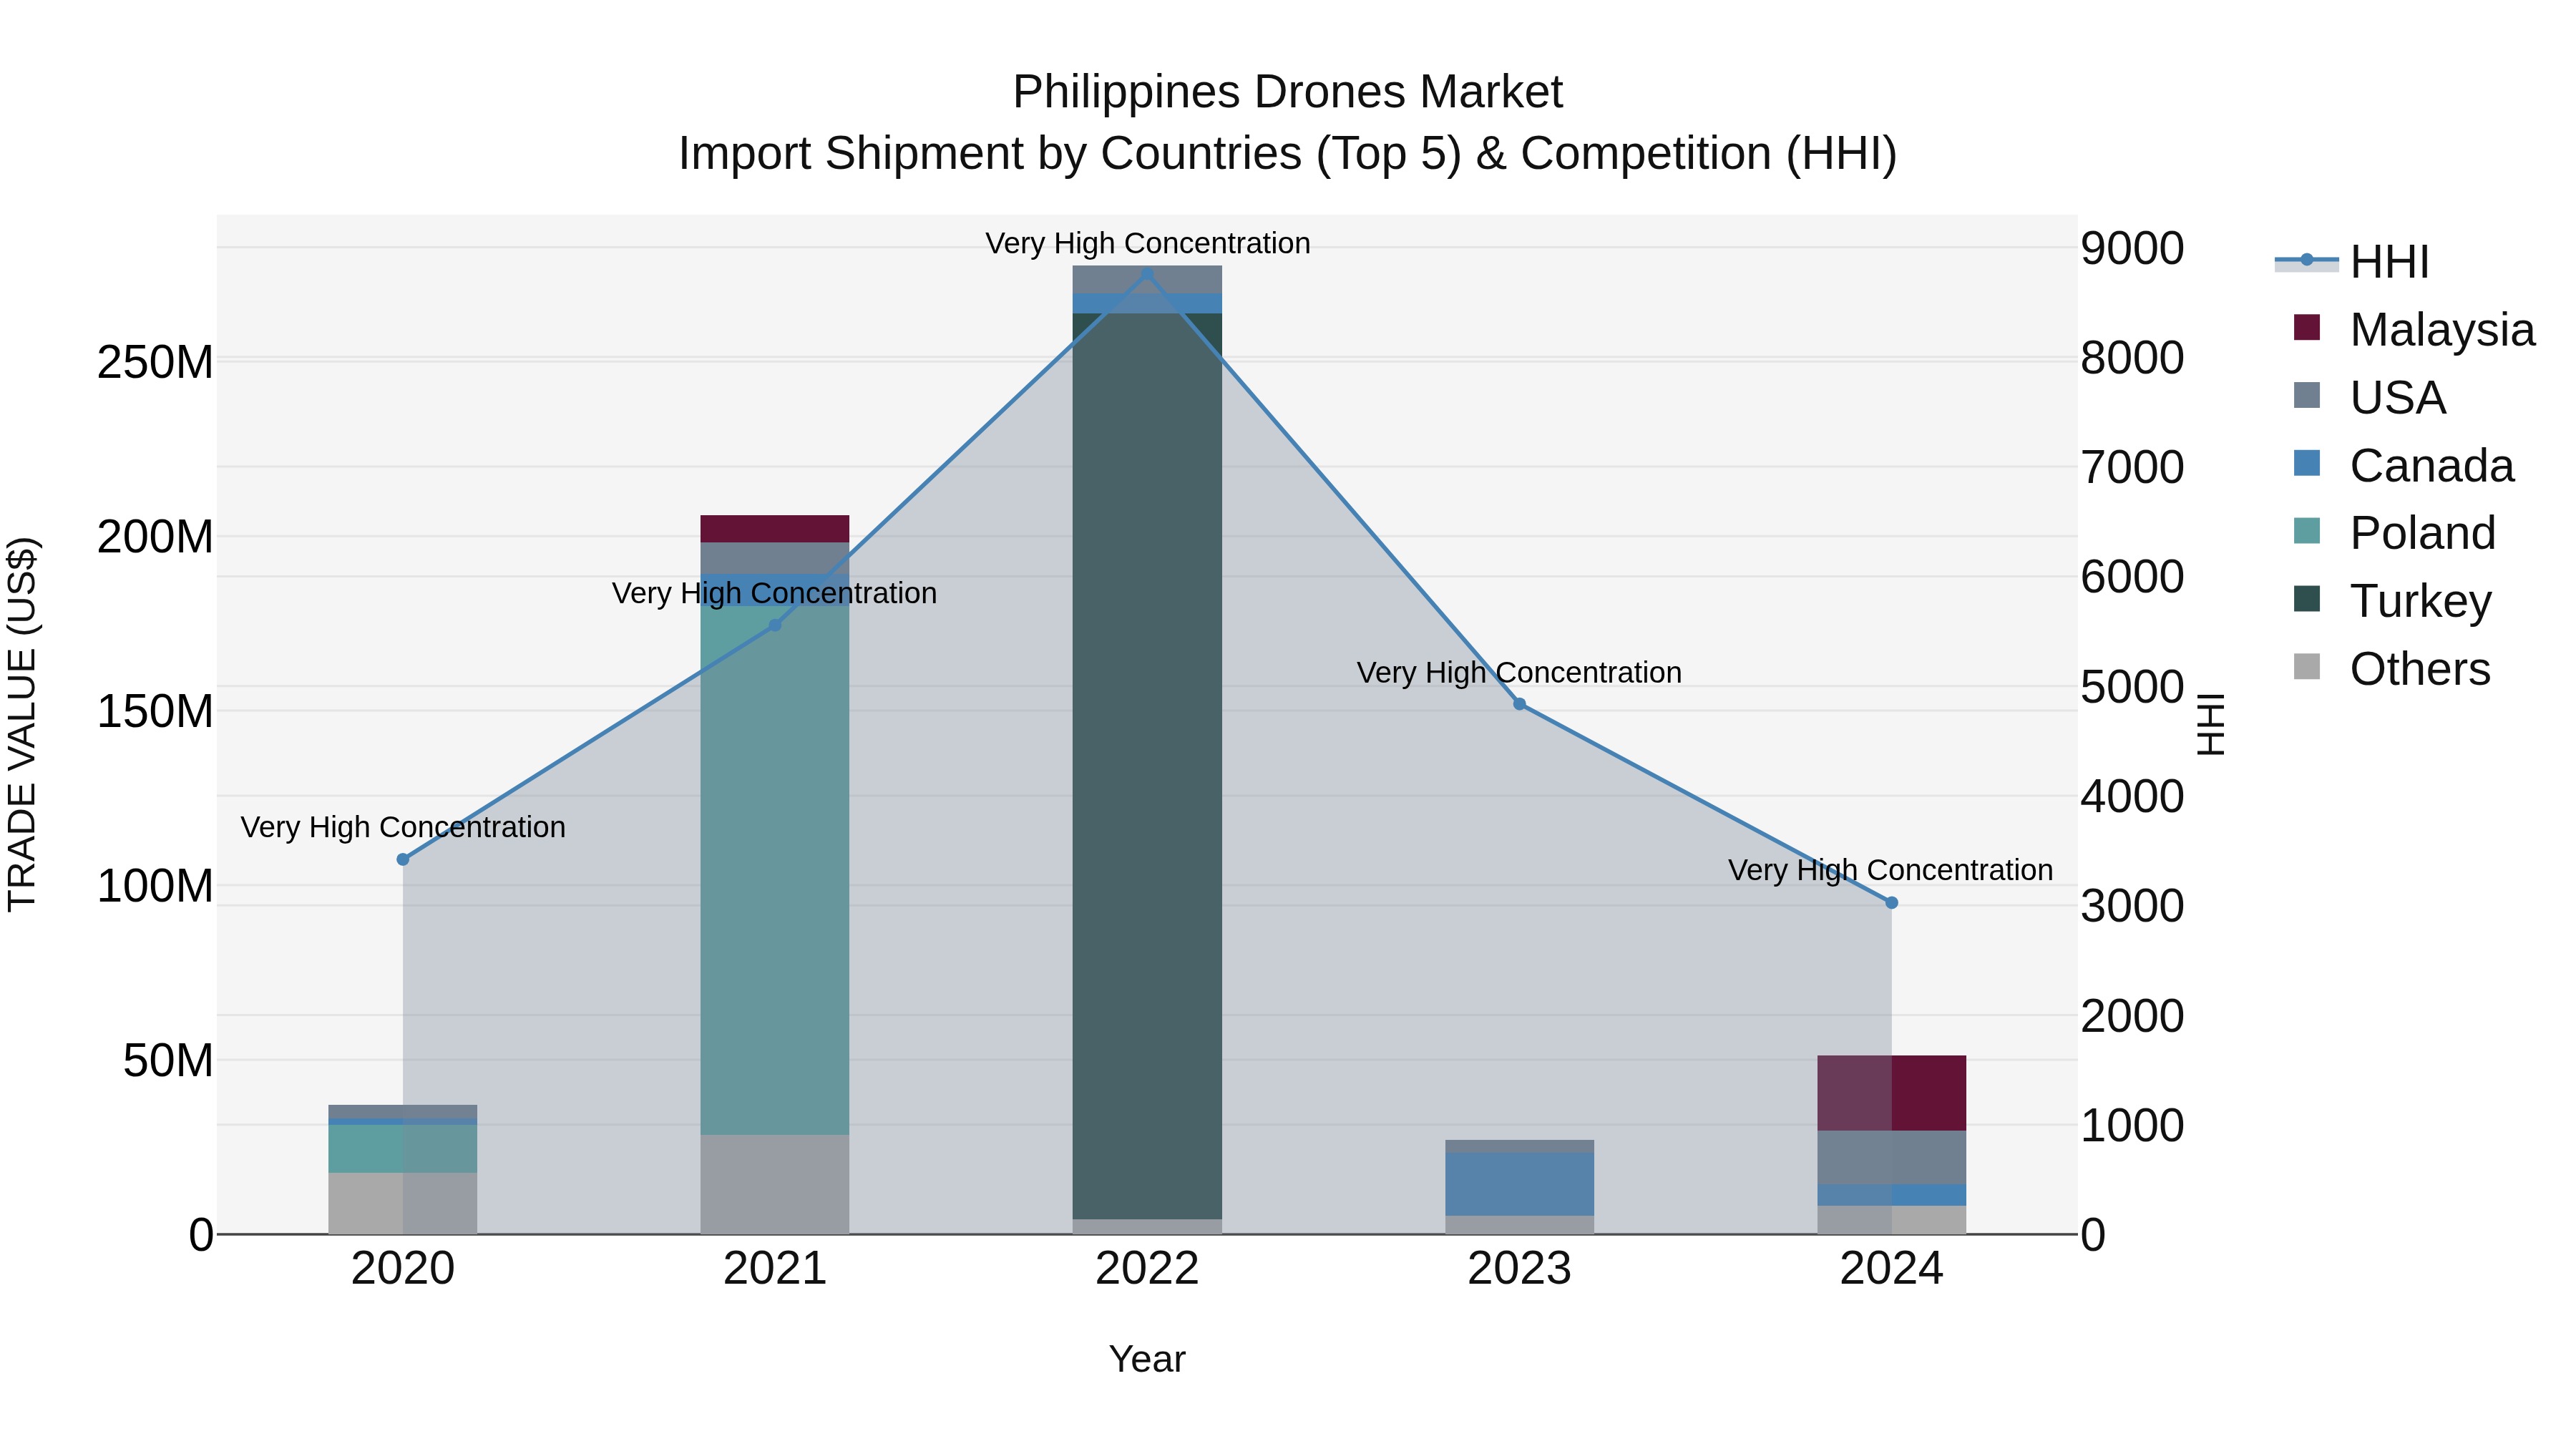This screenshot has width=2576, height=1449.
Task: Click the 2024 x-axis label
Action: [x=1891, y=1269]
